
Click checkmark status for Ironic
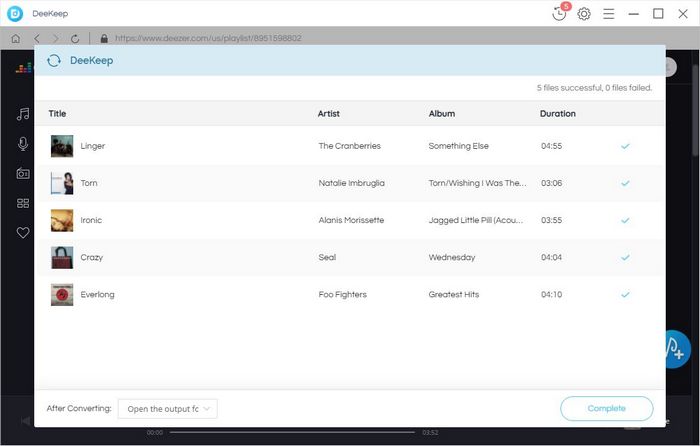click(625, 220)
